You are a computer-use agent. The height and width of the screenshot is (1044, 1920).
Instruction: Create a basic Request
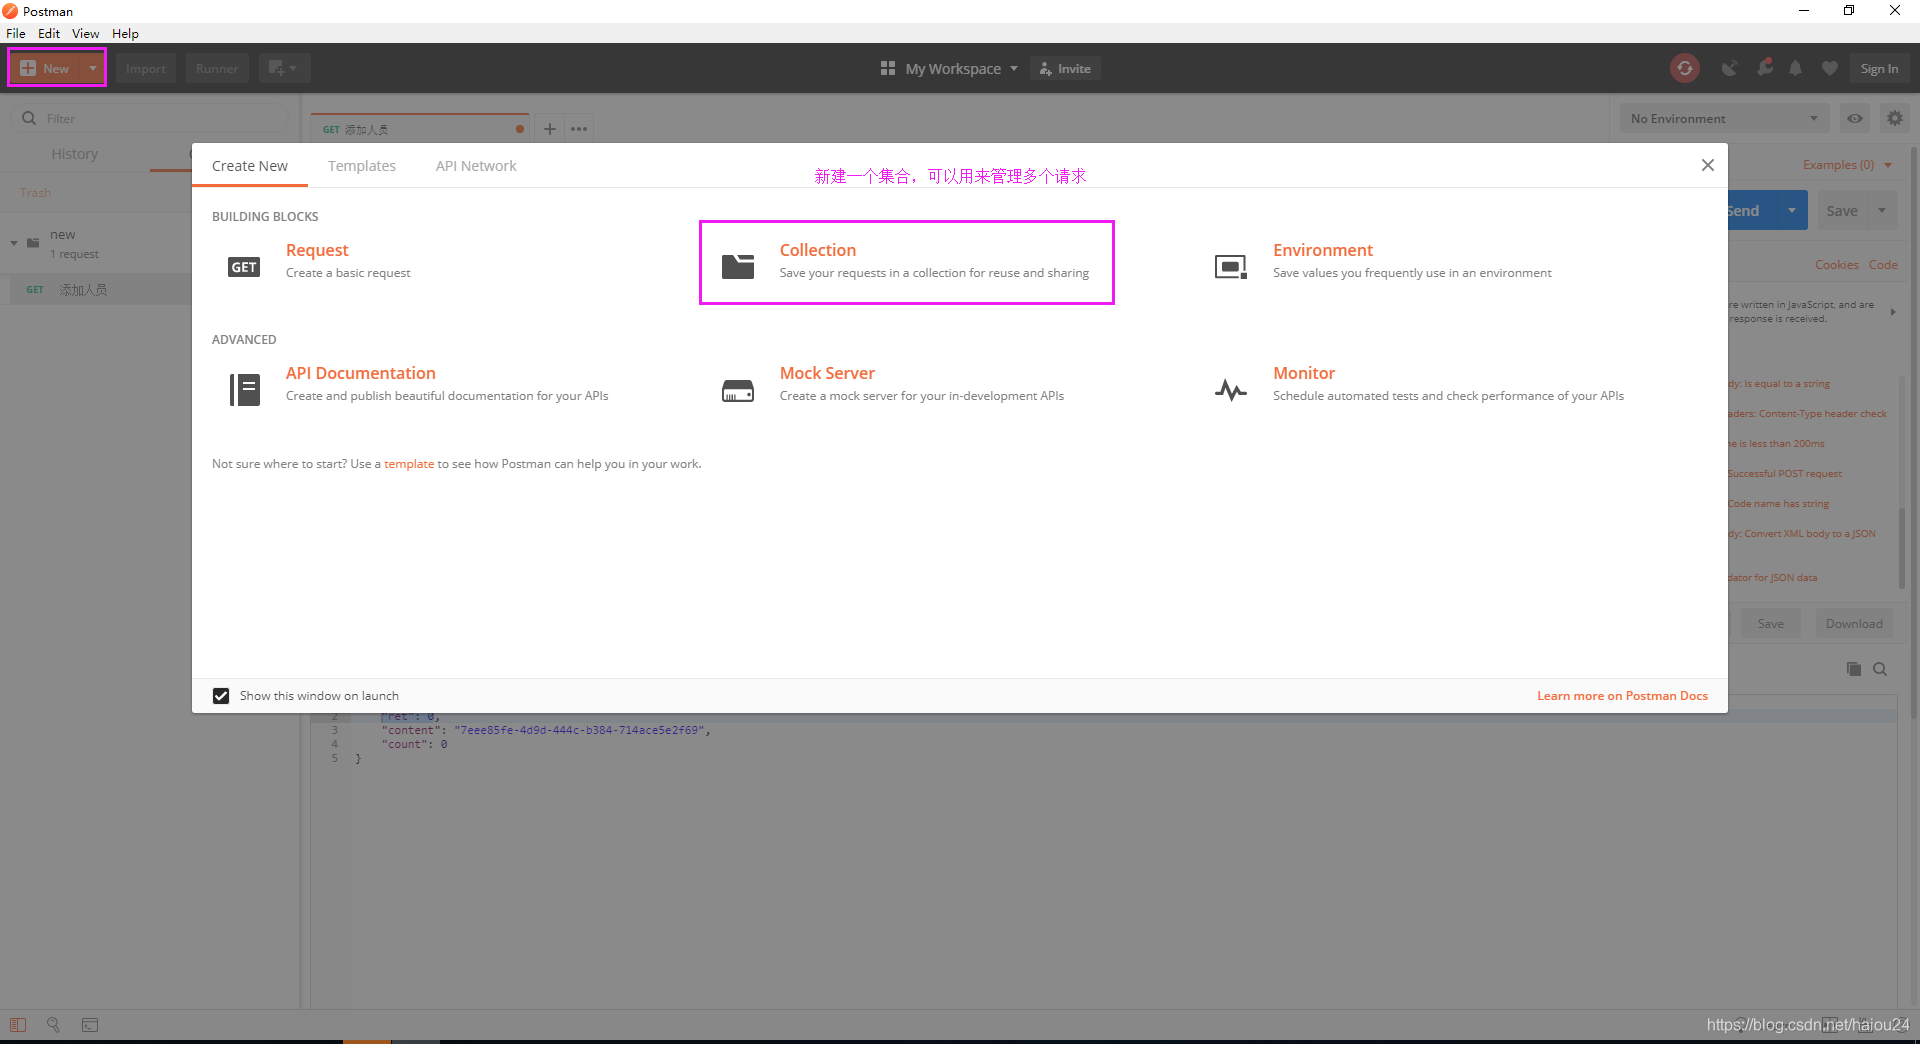[x=317, y=250]
